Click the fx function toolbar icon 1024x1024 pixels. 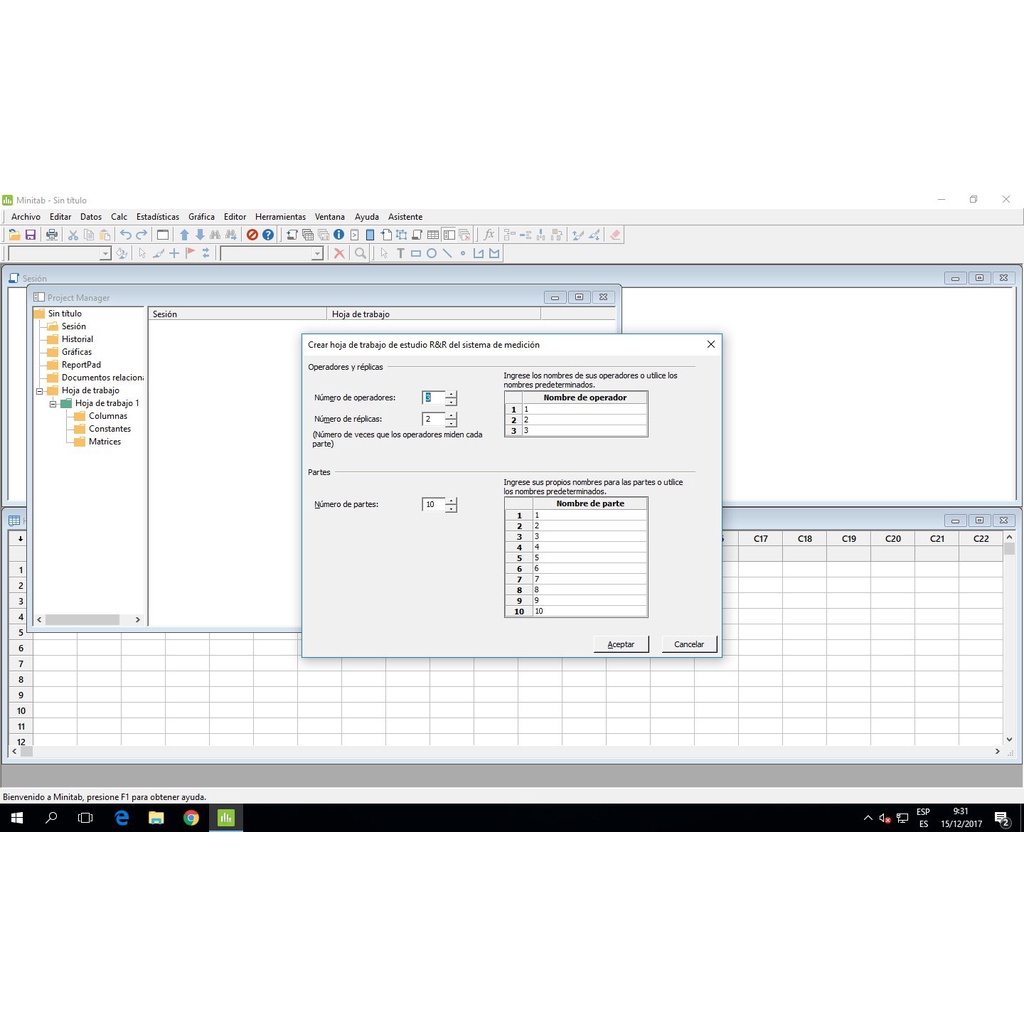coord(489,235)
